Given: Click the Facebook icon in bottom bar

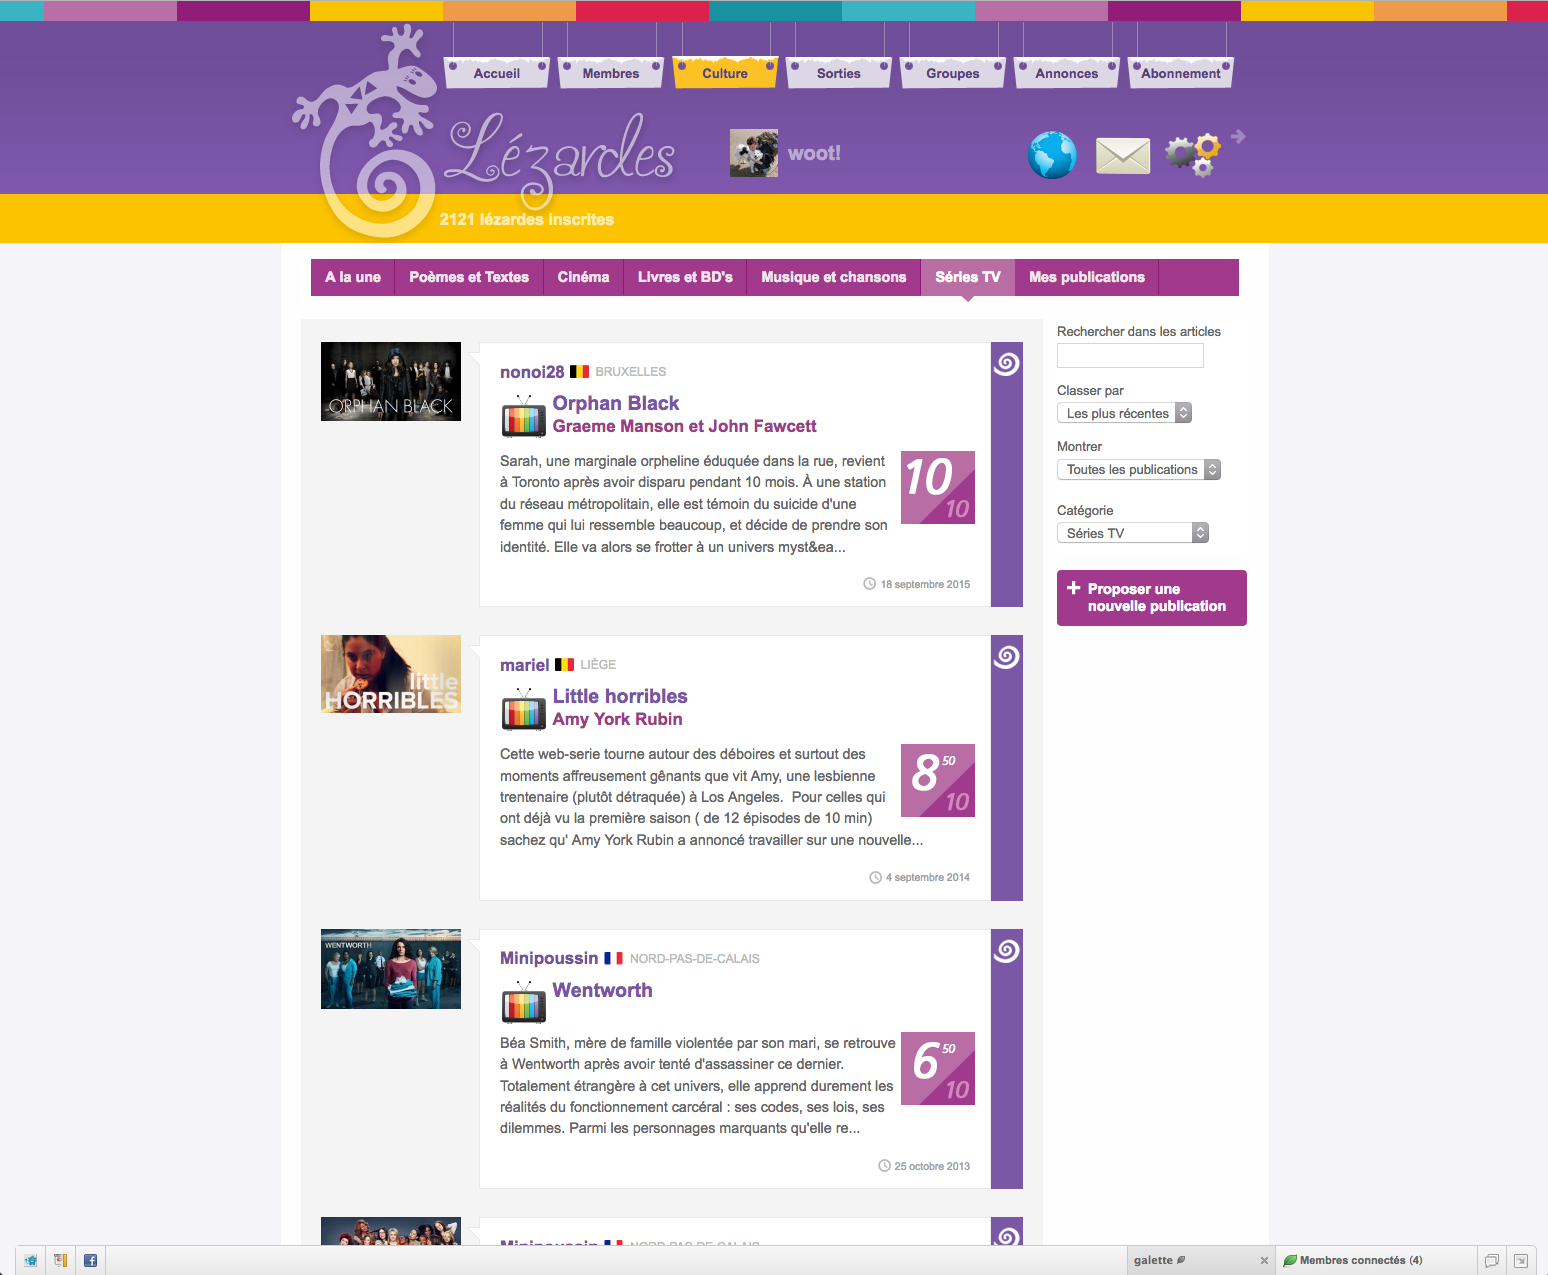Looking at the screenshot, I should (90, 1260).
